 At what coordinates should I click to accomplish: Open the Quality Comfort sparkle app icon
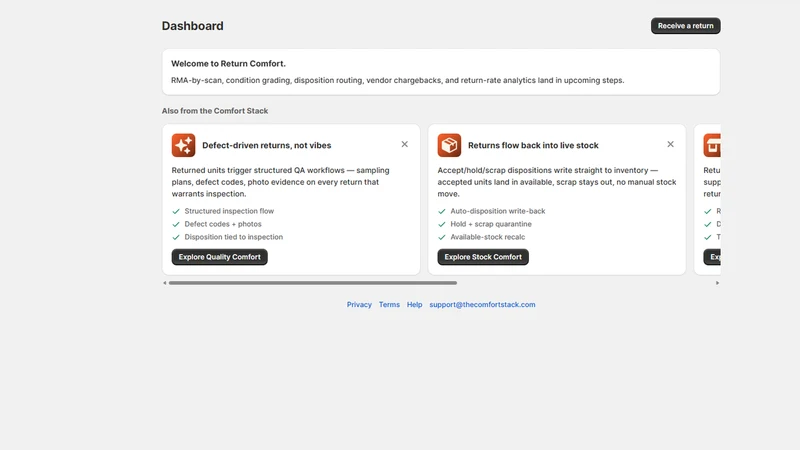[183, 145]
